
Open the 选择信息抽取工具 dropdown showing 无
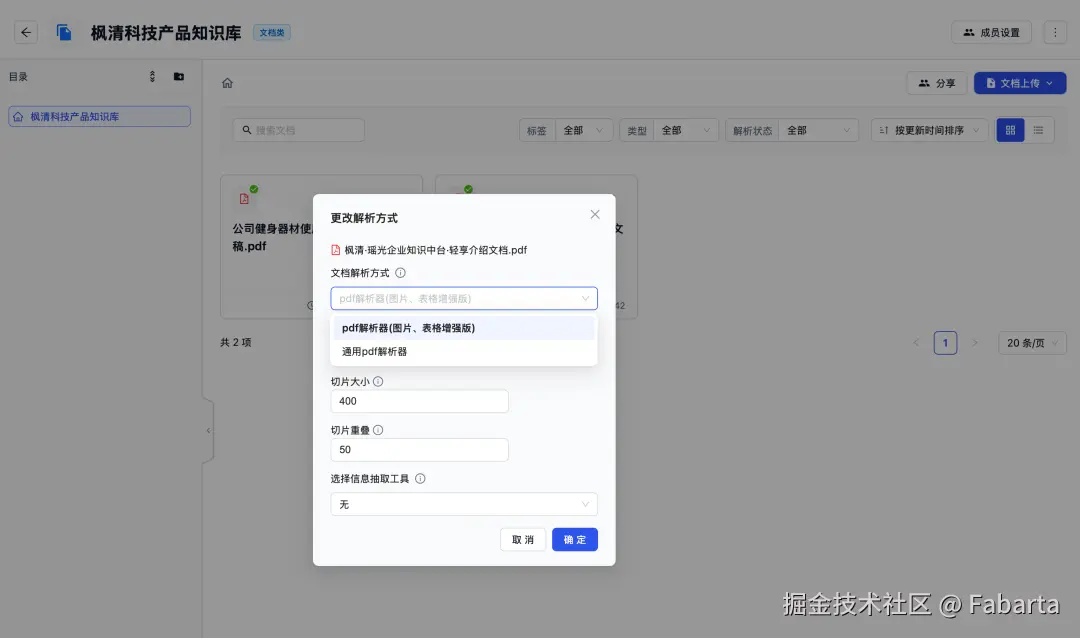464,504
